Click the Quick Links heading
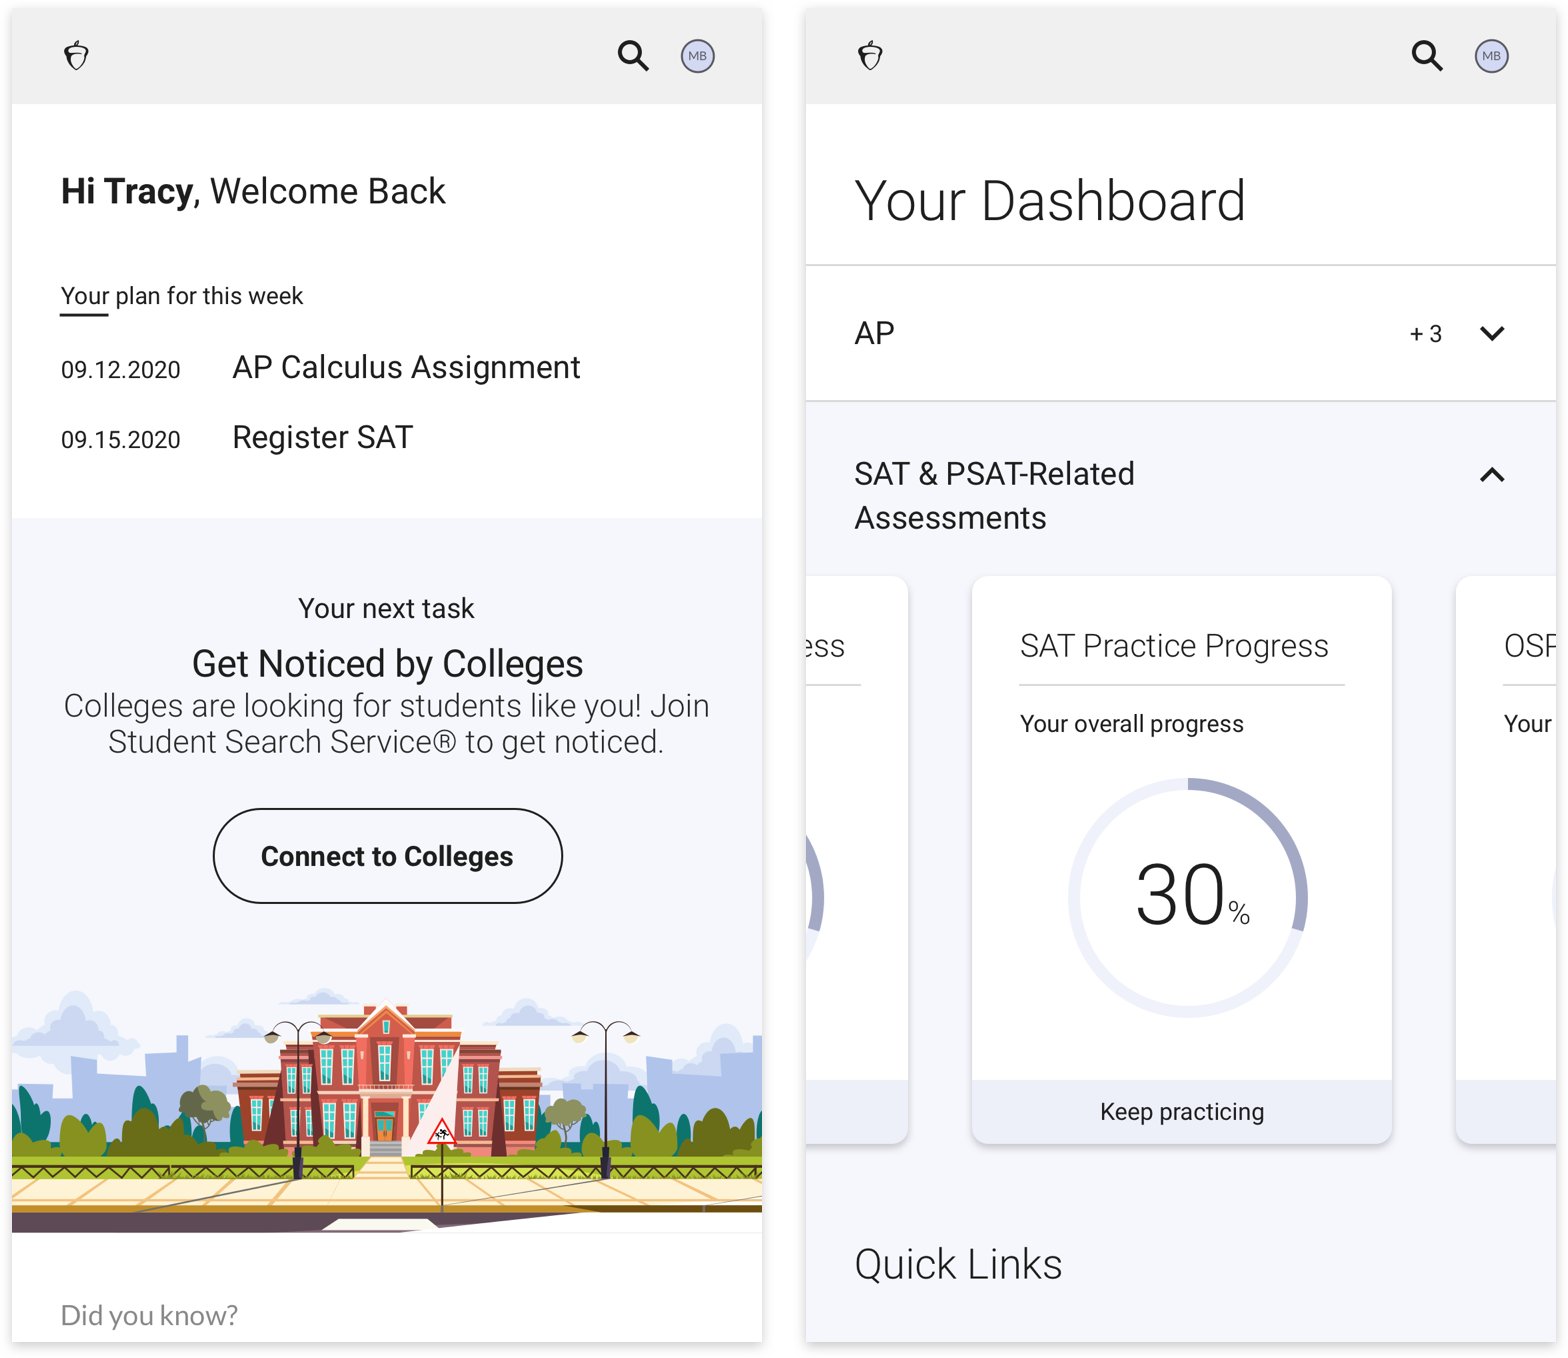Image resolution: width=1568 pixels, height=1358 pixels. coord(958,1265)
